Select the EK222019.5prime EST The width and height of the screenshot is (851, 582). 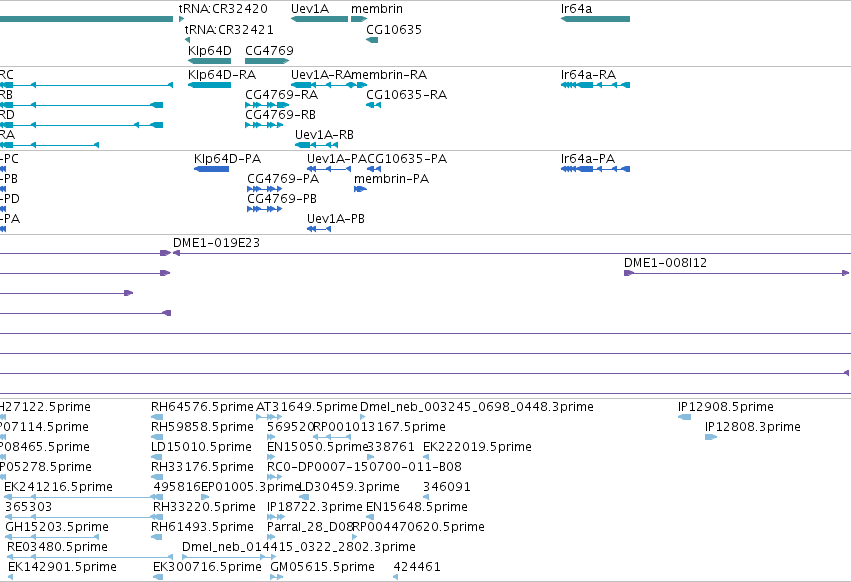pyautogui.click(x=426, y=457)
